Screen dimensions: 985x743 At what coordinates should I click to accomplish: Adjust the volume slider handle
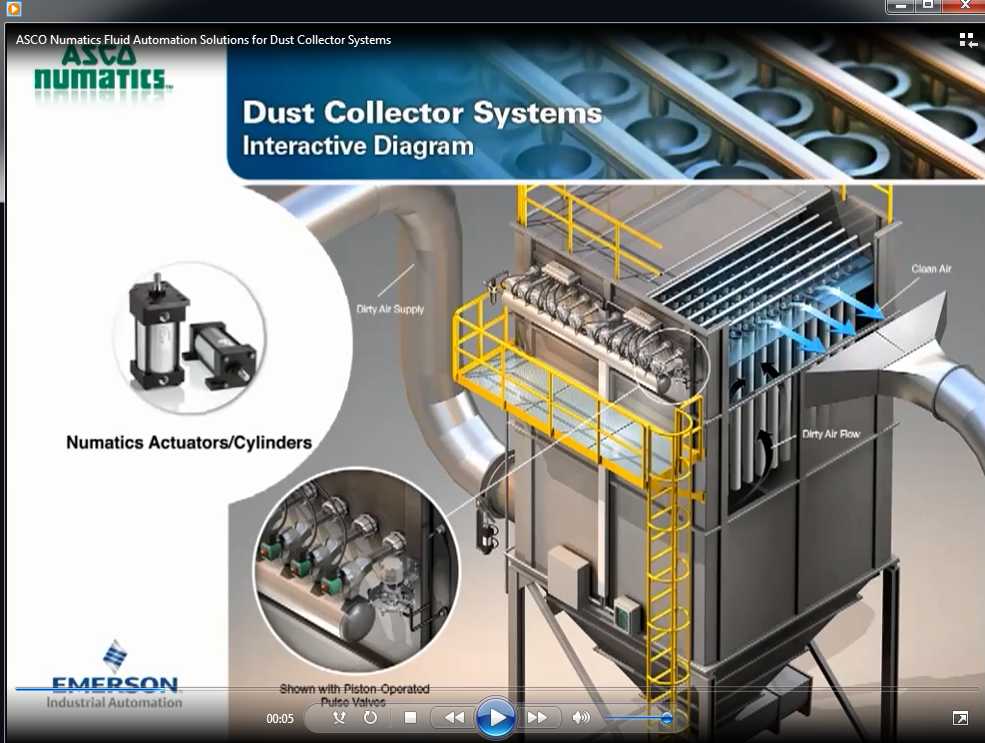[667, 717]
